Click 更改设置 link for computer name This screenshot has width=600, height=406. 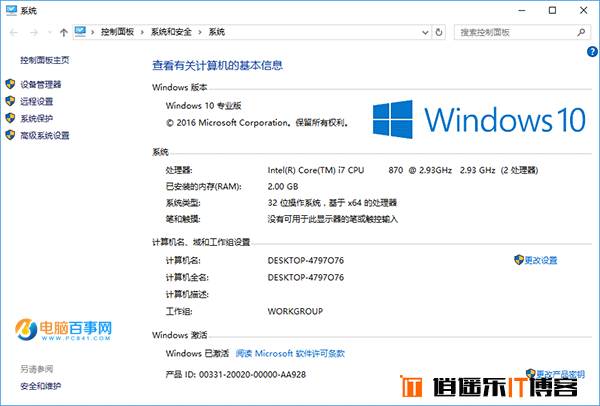pyautogui.click(x=541, y=261)
